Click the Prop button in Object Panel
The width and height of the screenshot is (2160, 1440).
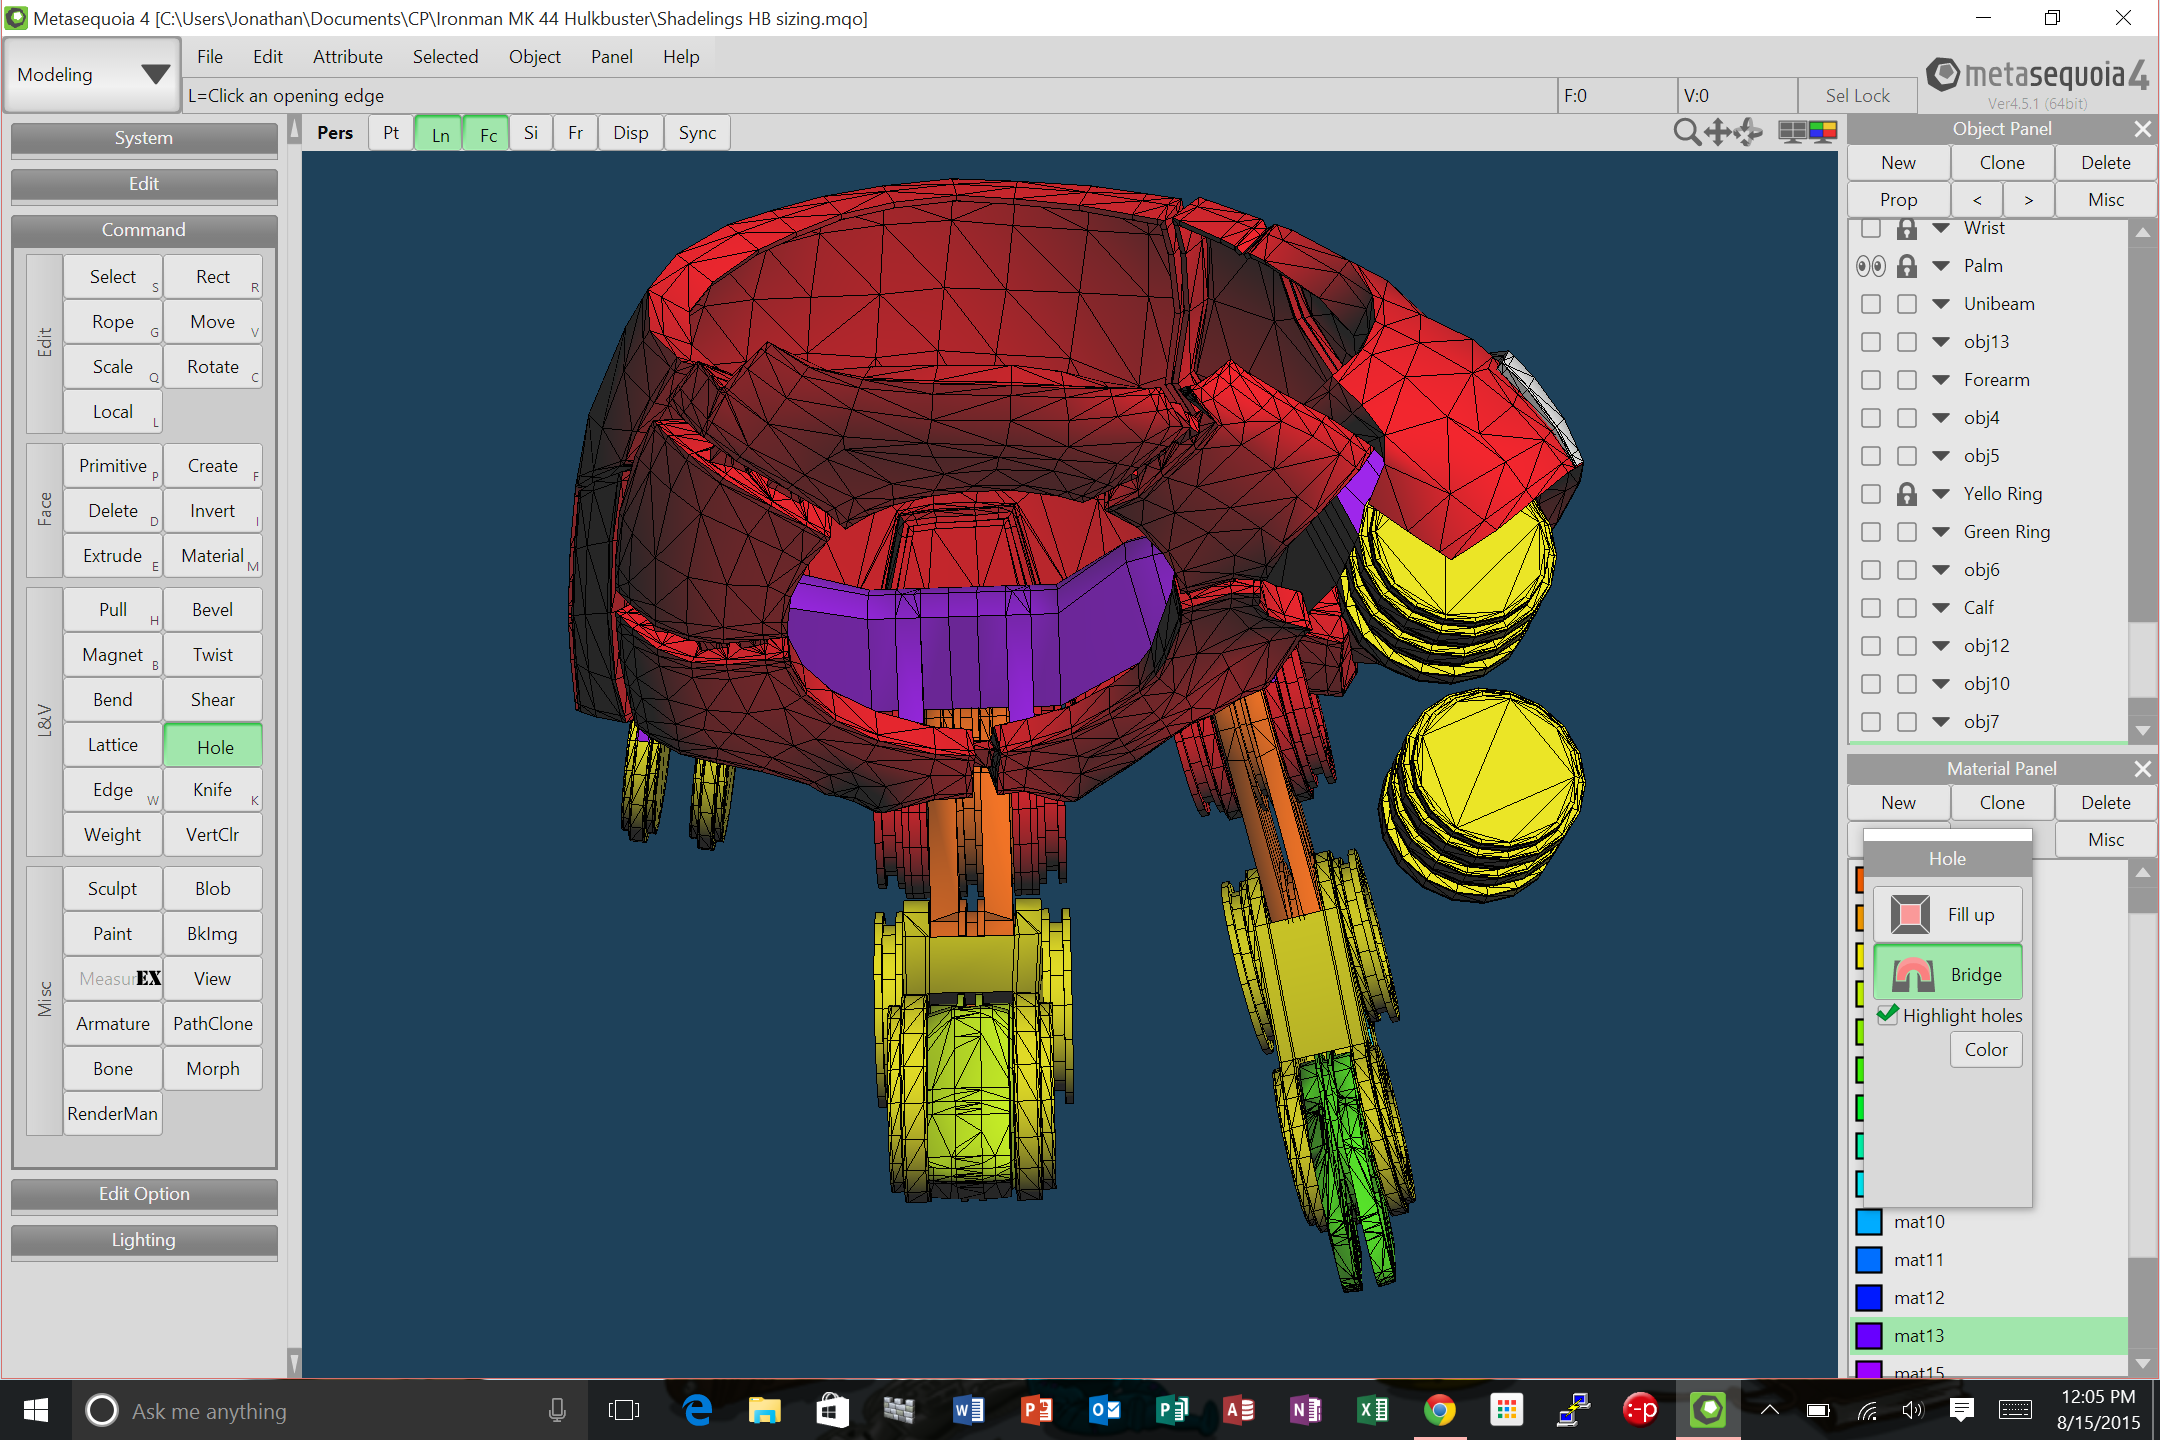(1898, 200)
